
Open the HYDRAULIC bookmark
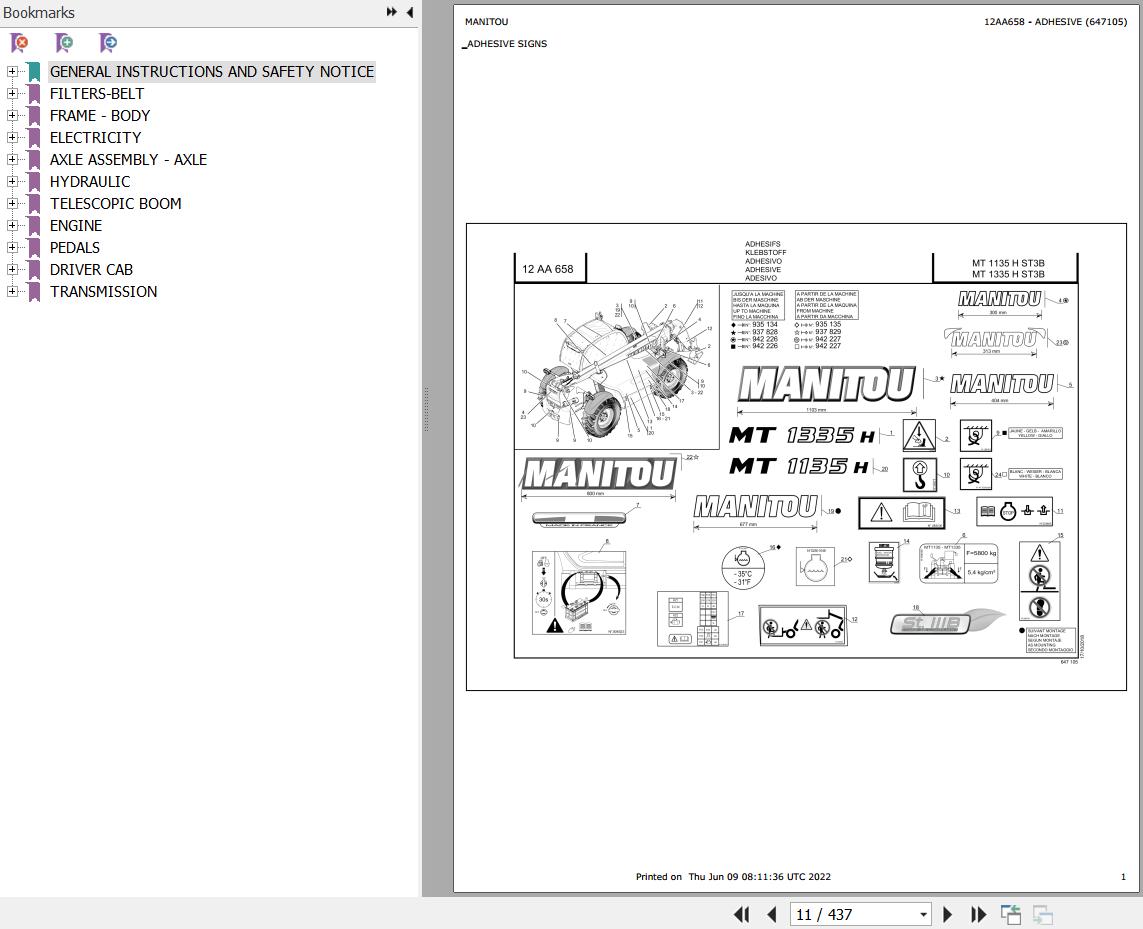pos(90,181)
